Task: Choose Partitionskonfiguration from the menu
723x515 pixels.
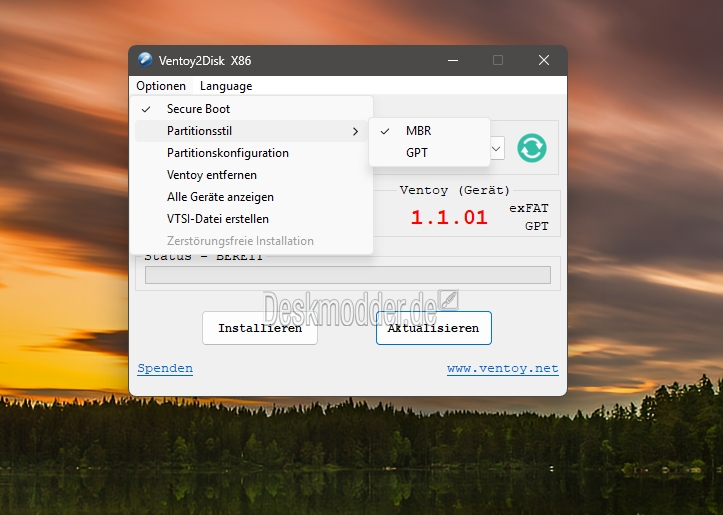Action: 251,153
